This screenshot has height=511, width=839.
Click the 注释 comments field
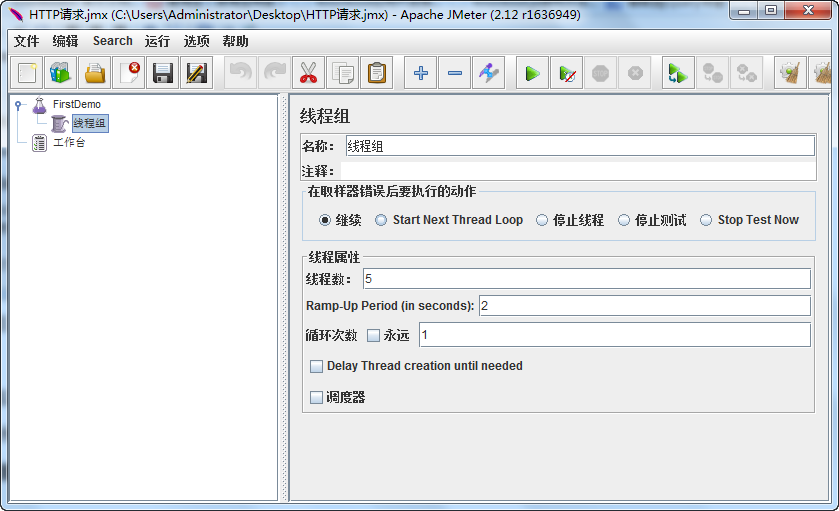578,171
